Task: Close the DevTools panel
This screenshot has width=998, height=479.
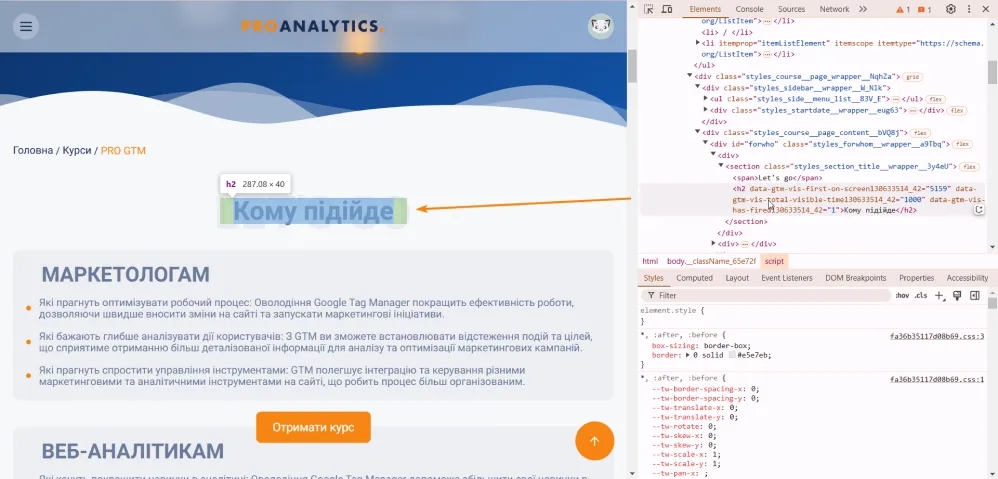Action: coord(988,9)
